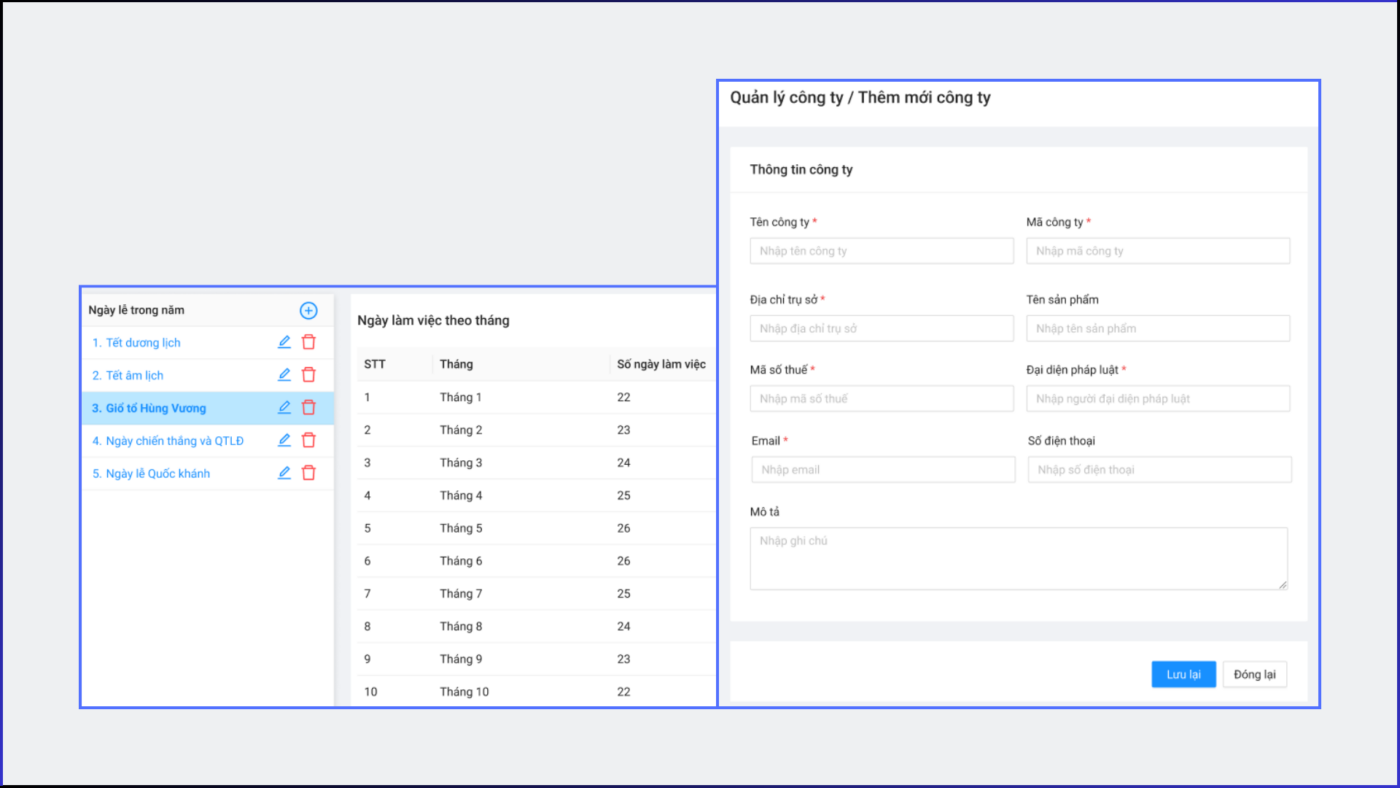This screenshot has width=1400, height=788.
Task: Click the Địa chỉ trụ sở field
Action: point(882,328)
